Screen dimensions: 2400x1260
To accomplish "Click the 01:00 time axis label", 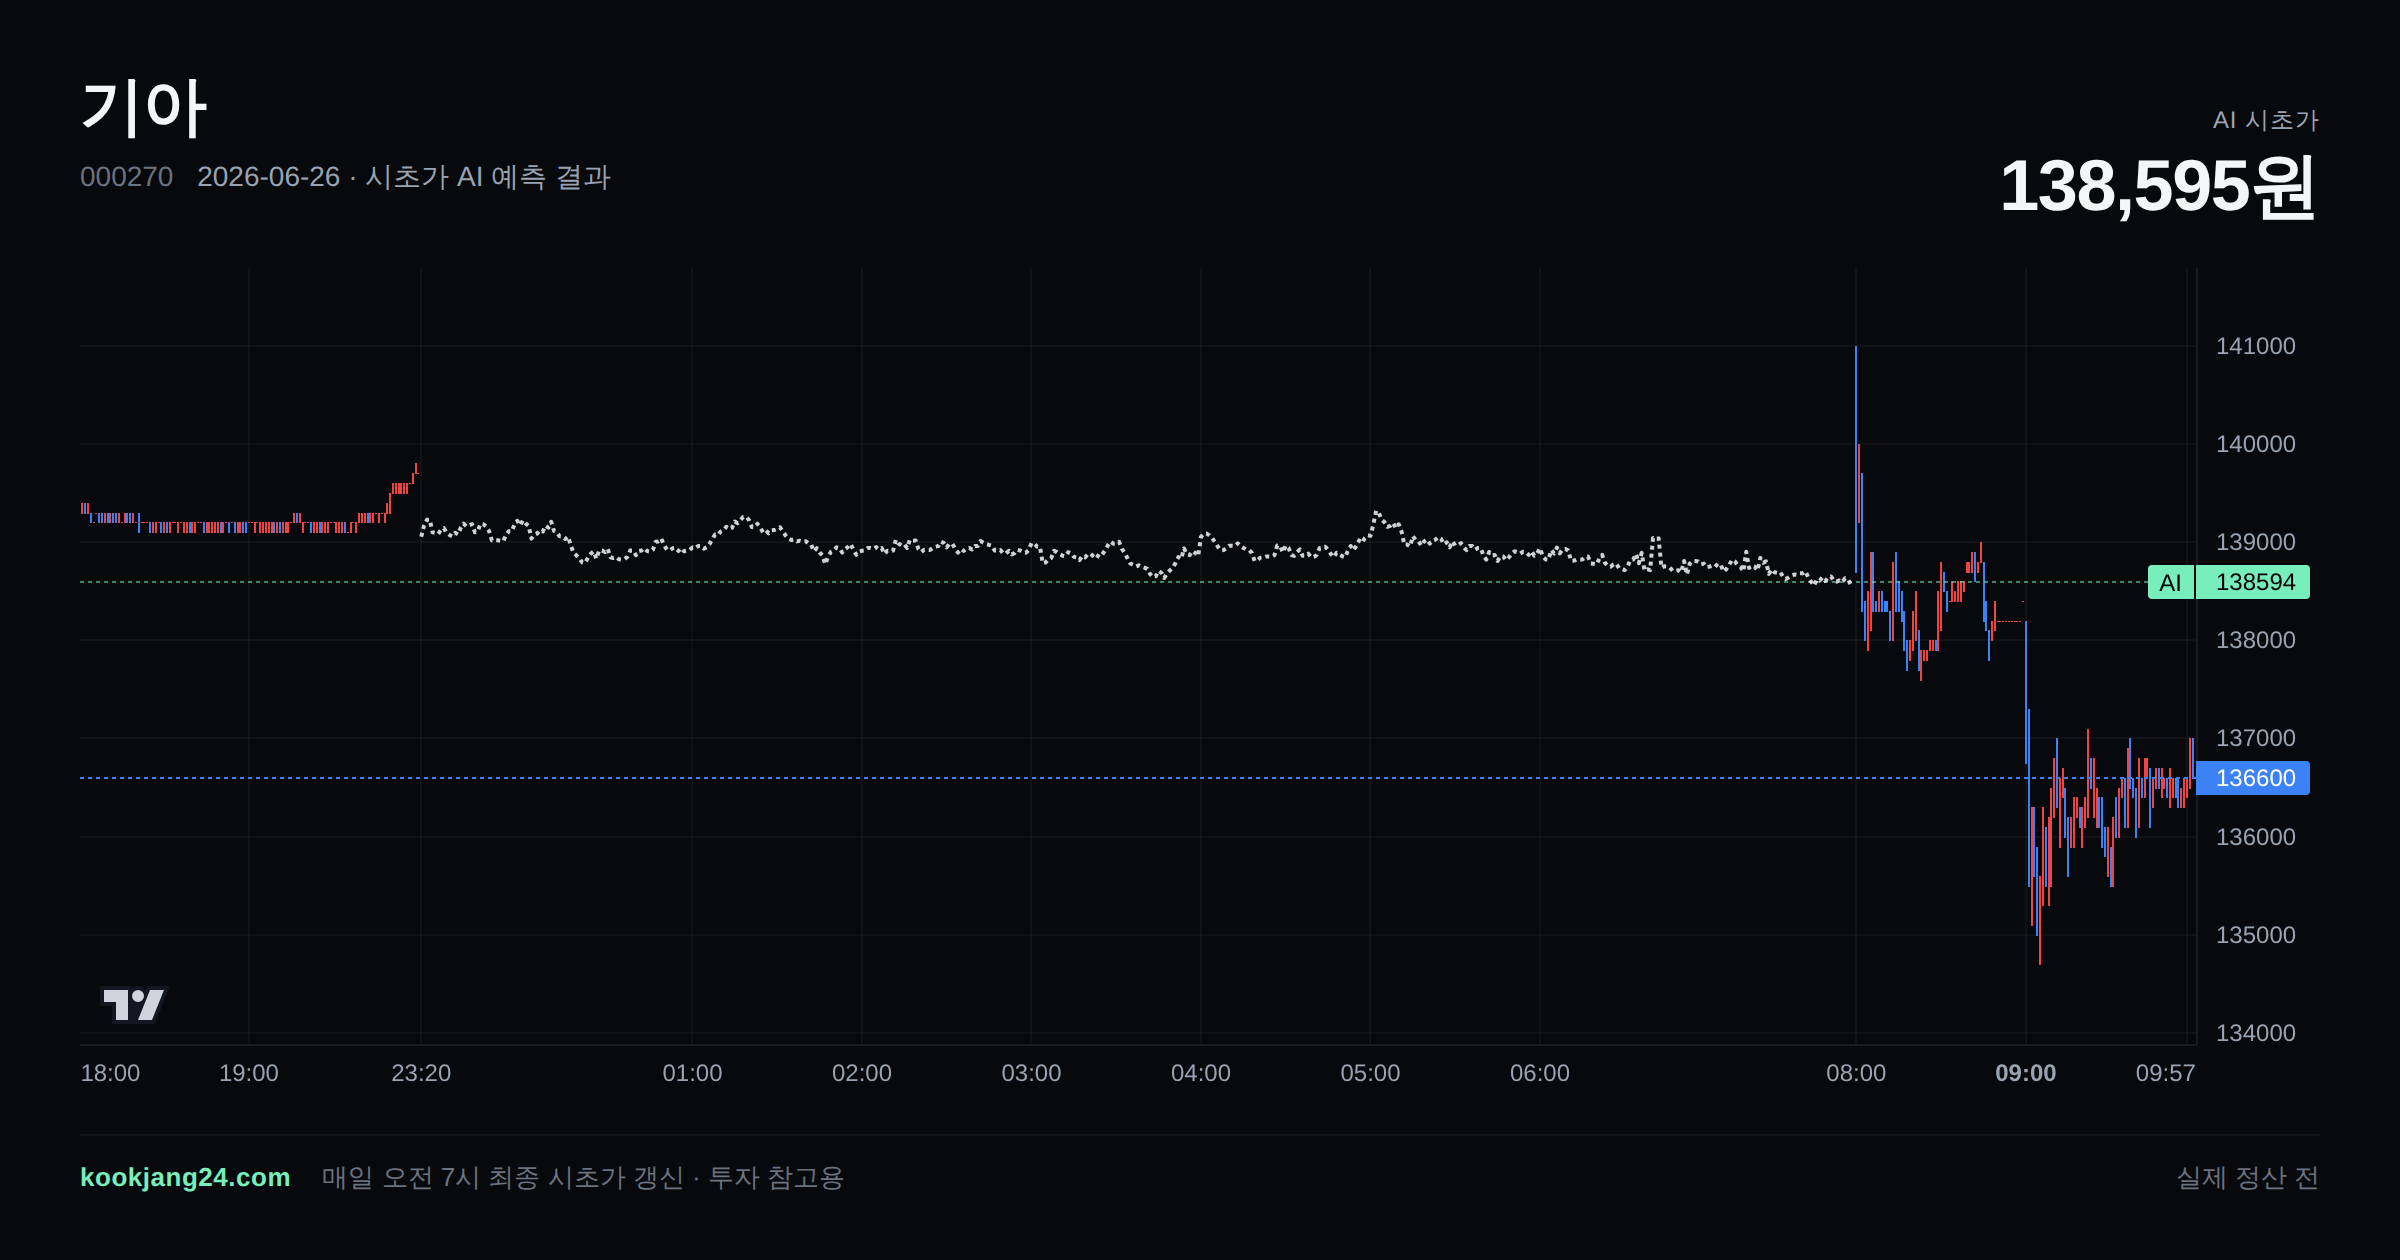I will [x=692, y=1073].
